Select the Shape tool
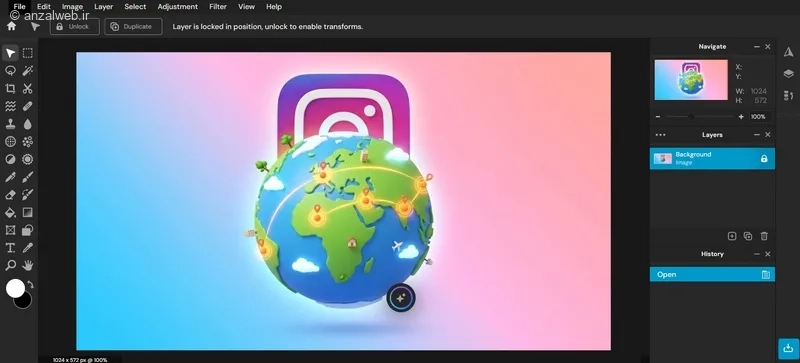 pyautogui.click(x=28, y=230)
